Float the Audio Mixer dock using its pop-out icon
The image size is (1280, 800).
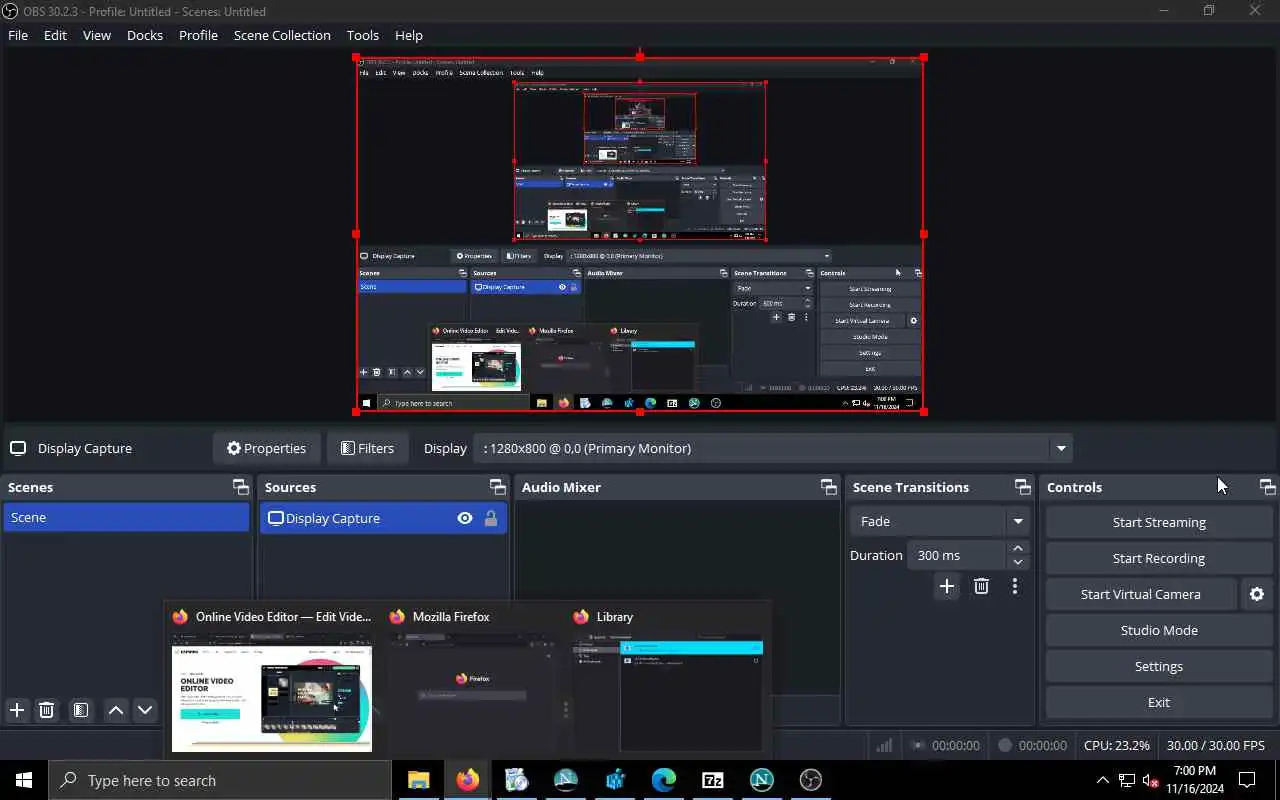(828, 487)
